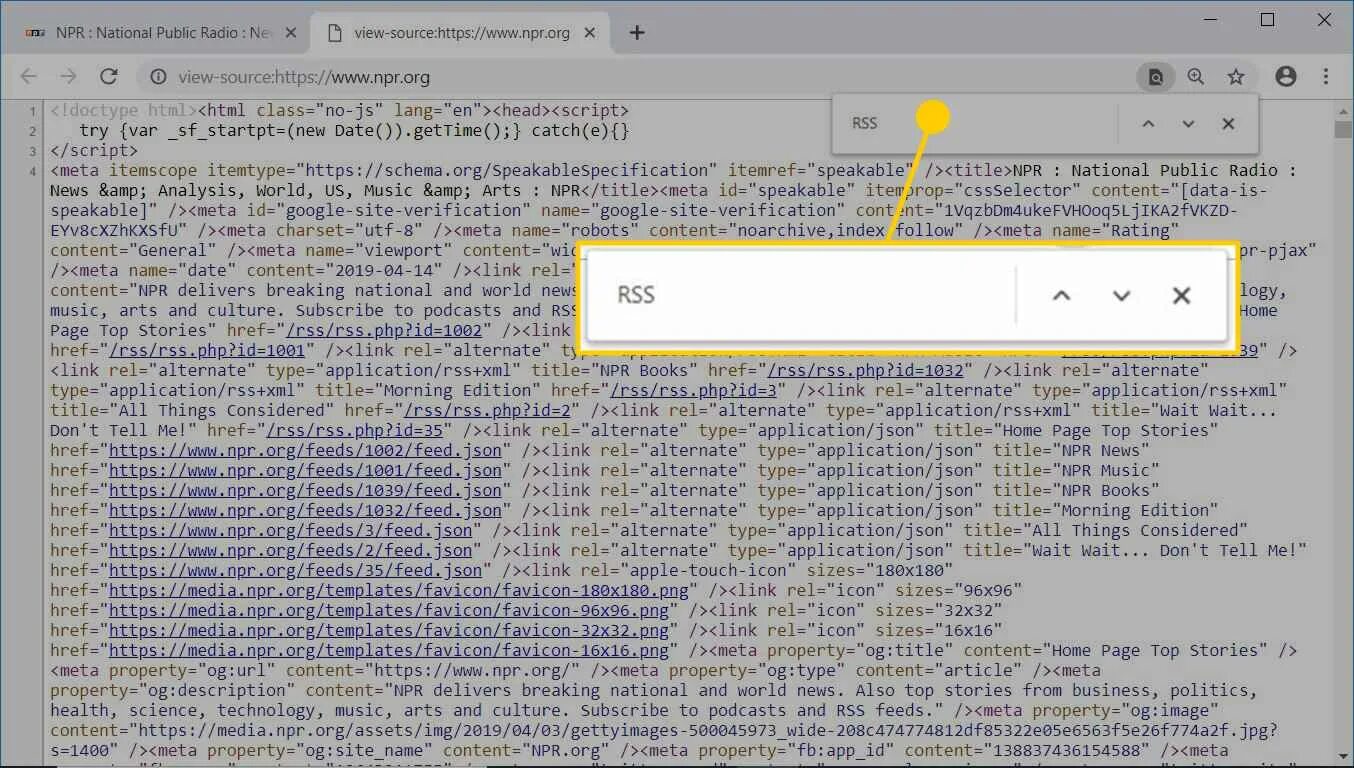Select the view-source:https://www.npr.org tab
1354x768 pixels.
(461, 33)
